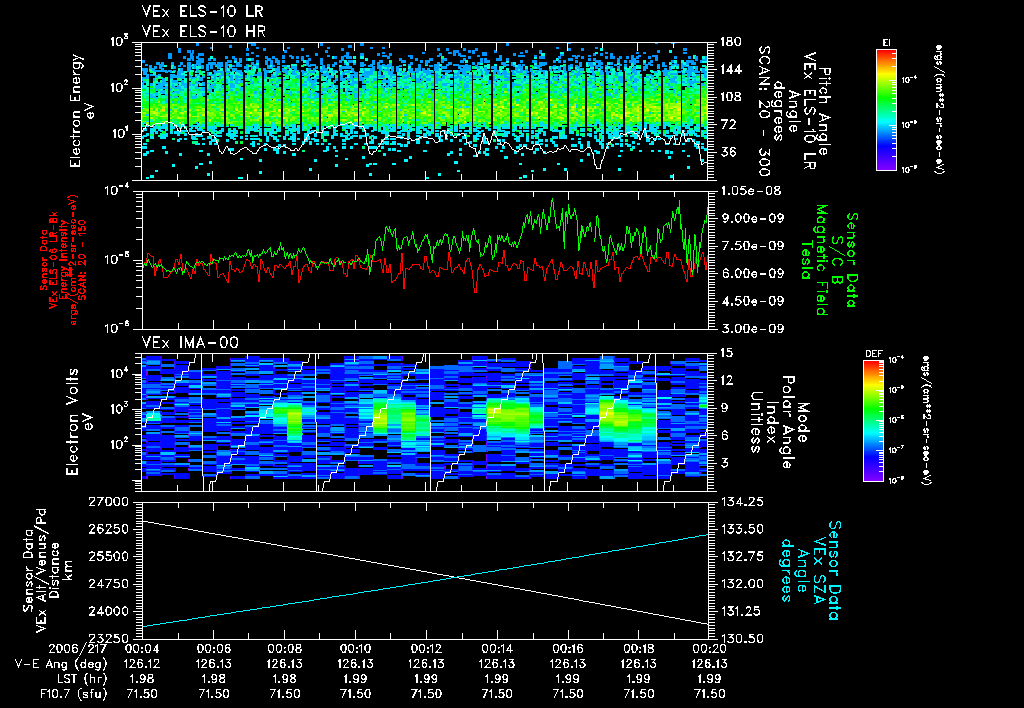The image size is (1024, 708).
Task: Click the '00:04' time tick label
Action: point(141,650)
